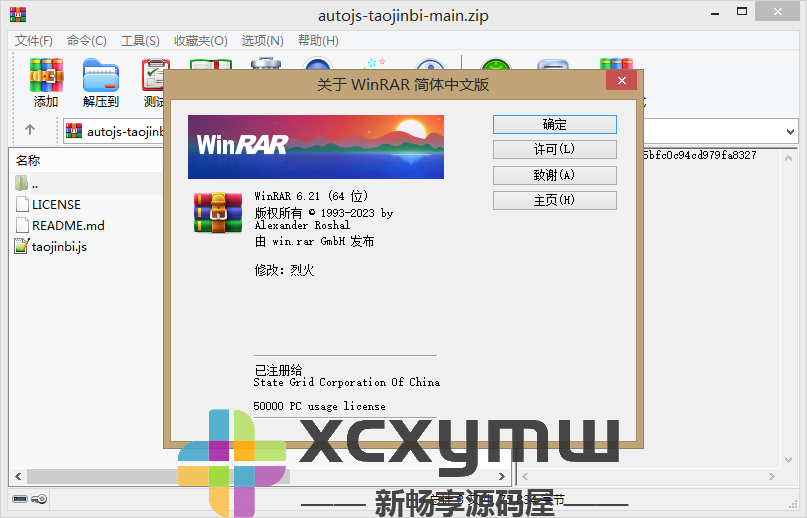This screenshot has width=807, height=518.
Task: Click the 许可(L) button
Action: tap(554, 149)
